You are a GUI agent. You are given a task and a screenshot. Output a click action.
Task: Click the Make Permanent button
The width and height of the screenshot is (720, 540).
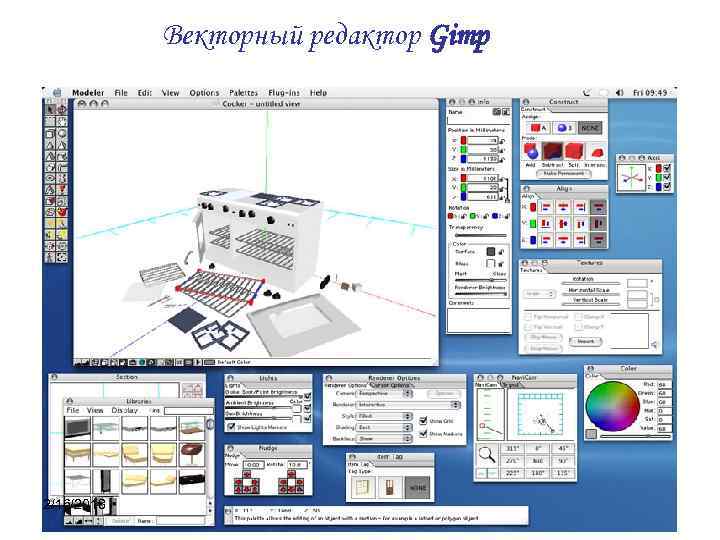click(564, 174)
